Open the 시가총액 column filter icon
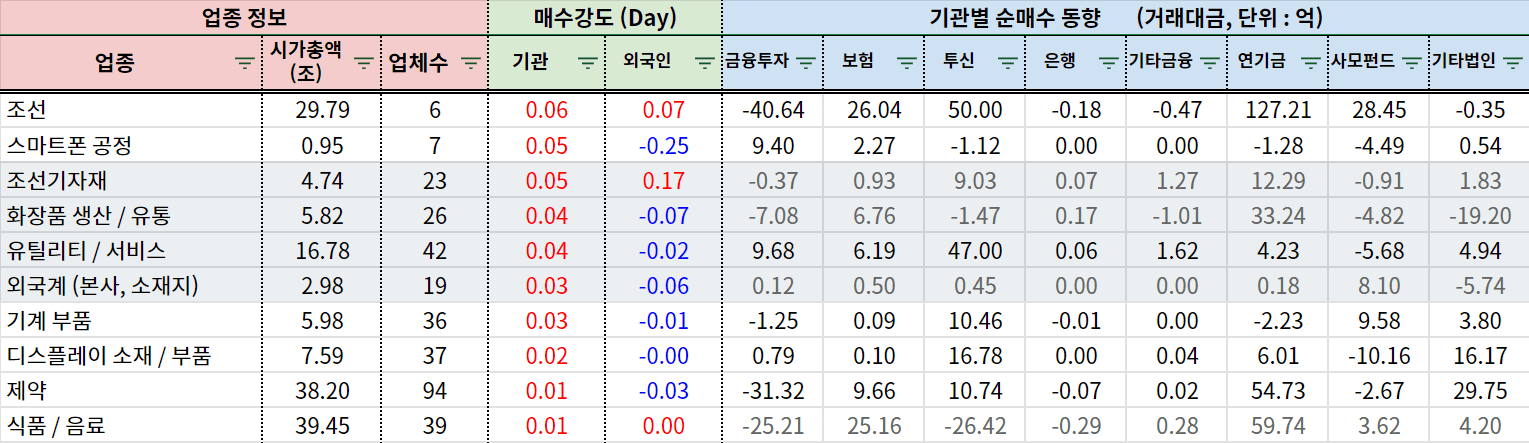 point(365,63)
